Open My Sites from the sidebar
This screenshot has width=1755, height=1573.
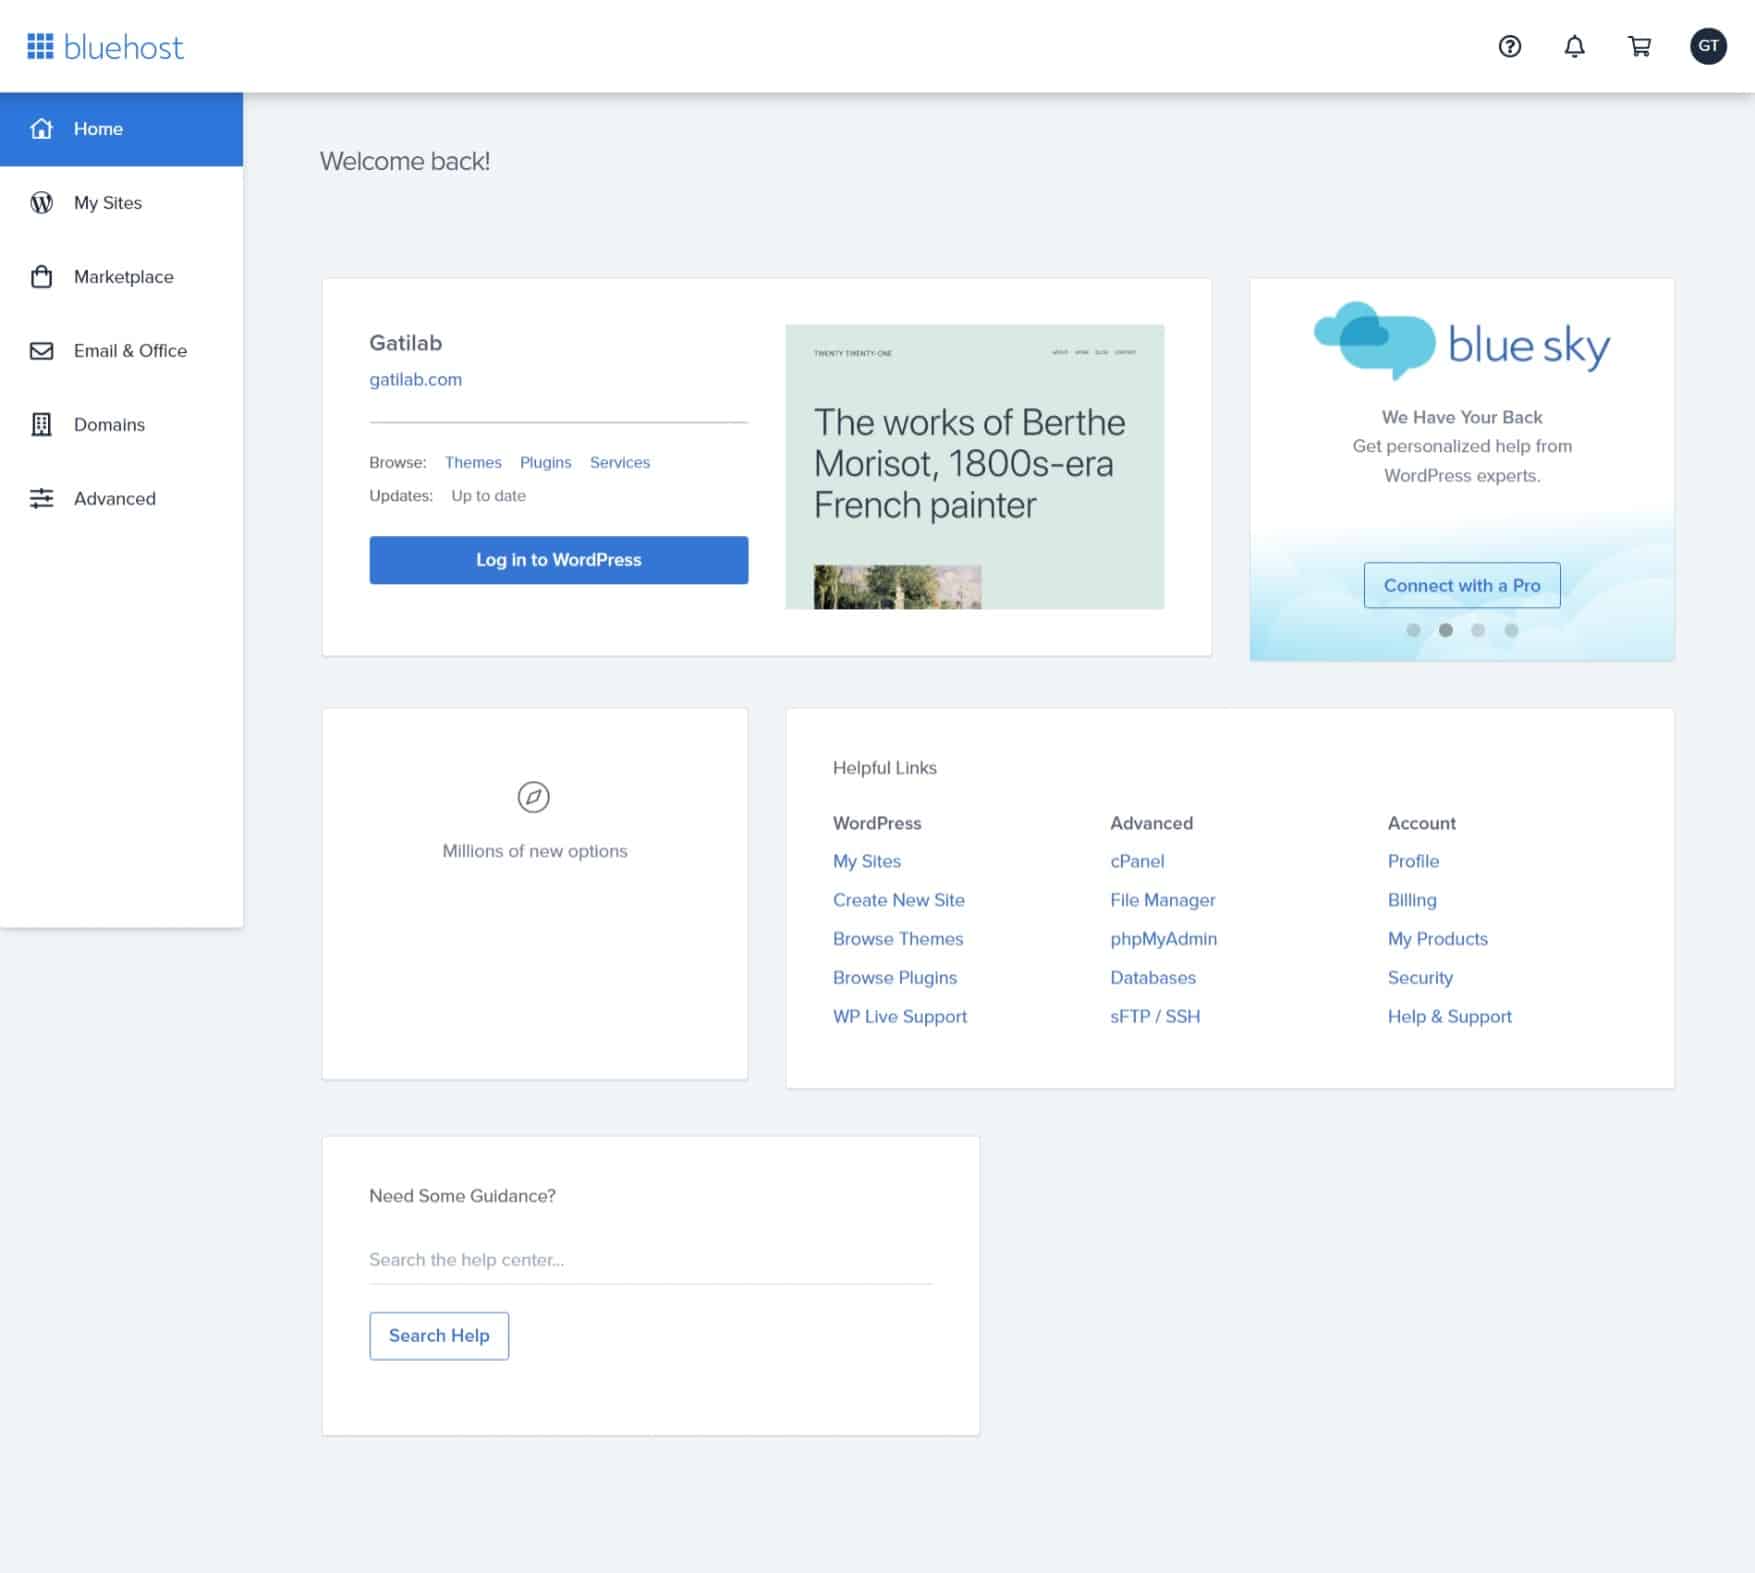point(107,202)
